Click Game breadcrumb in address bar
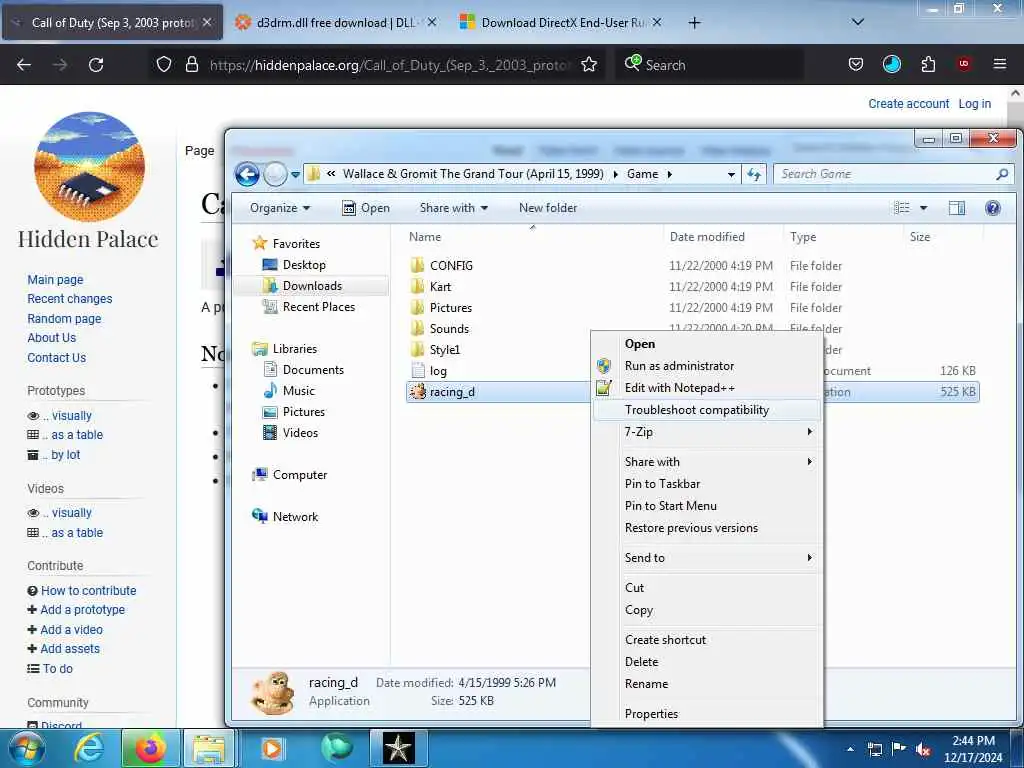This screenshot has width=1024, height=768. pyautogui.click(x=643, y=174)
